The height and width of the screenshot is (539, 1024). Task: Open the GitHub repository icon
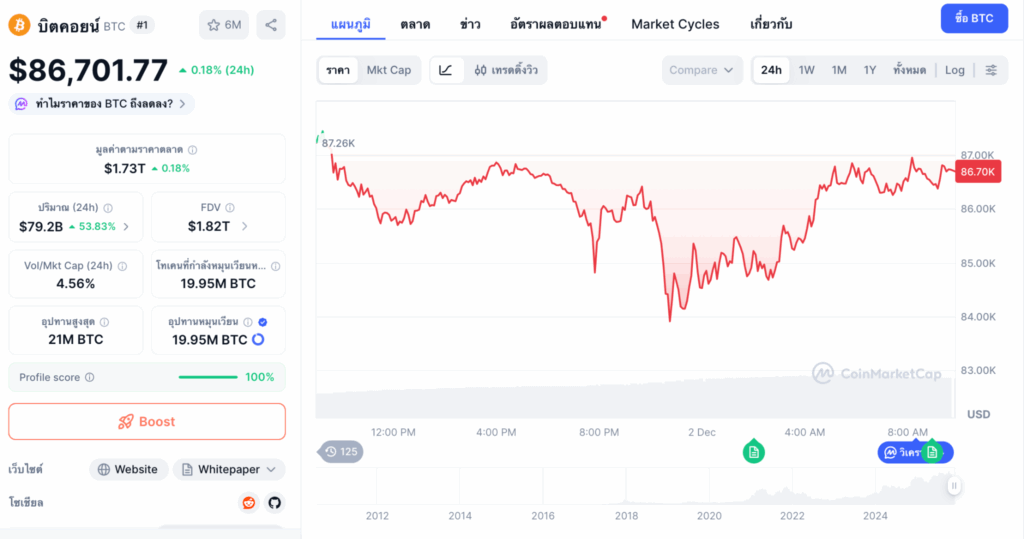click(x=274, y=502)
